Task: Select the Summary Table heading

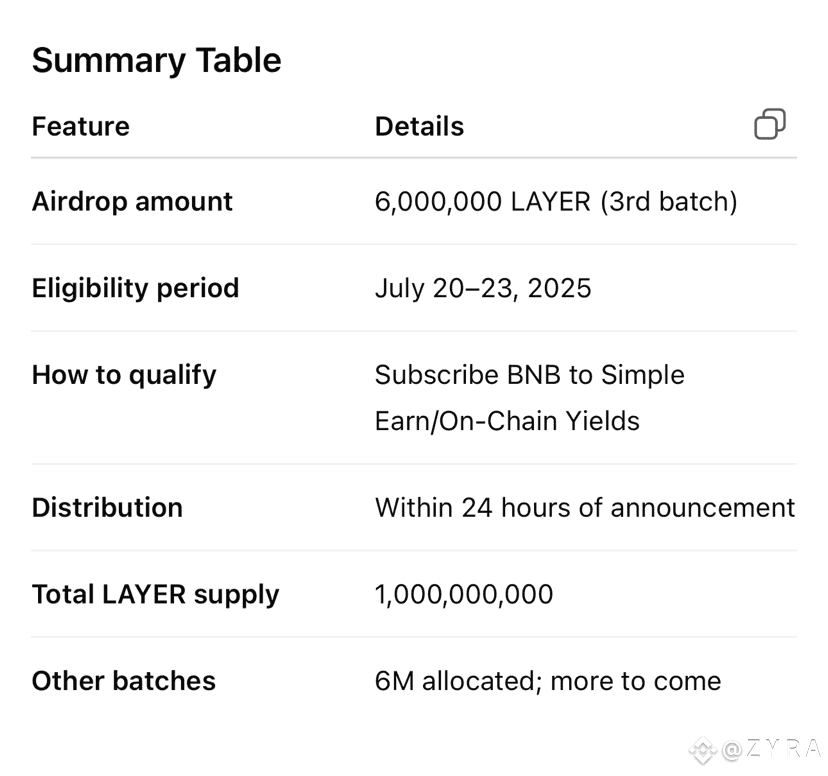Action: pos(156,60)
